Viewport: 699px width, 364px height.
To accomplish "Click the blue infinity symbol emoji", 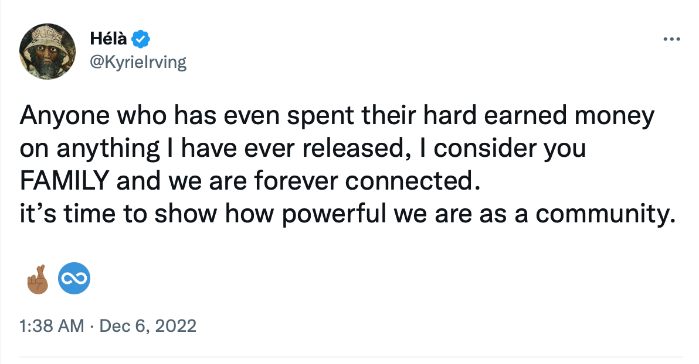I will pyautogui.click(x=74, y=278).
